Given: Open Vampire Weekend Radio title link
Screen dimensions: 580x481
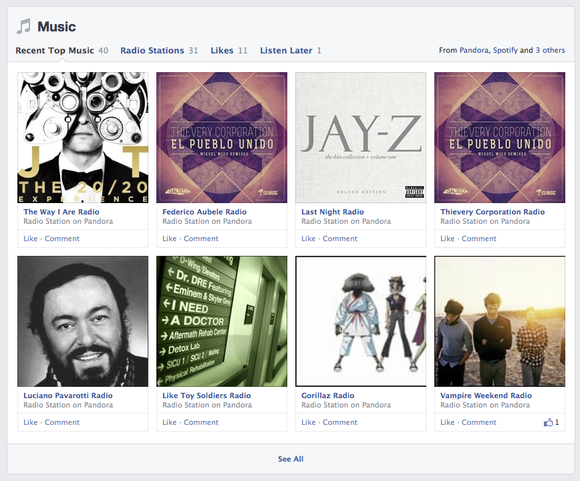Looking at the screenshot, I should [x=486, y=395].
